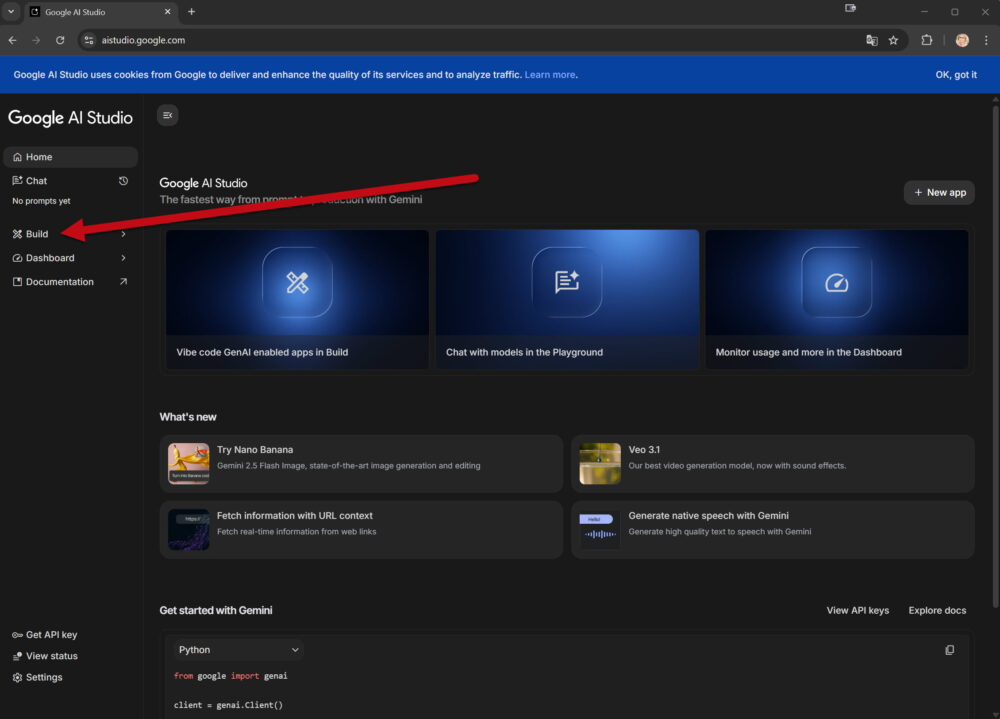Click Get API key in sidebar
Screen dimensions: 1000x719
(x=51, y=635)
